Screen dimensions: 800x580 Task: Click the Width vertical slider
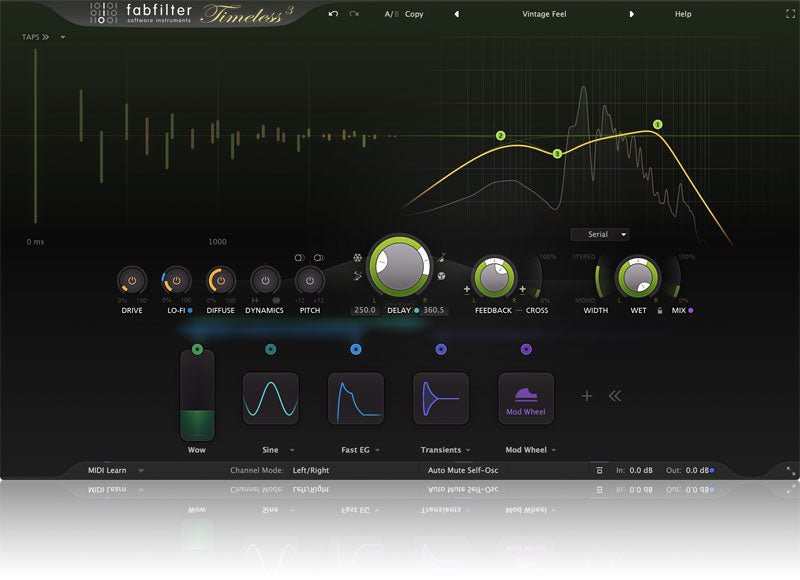[599, 275]
